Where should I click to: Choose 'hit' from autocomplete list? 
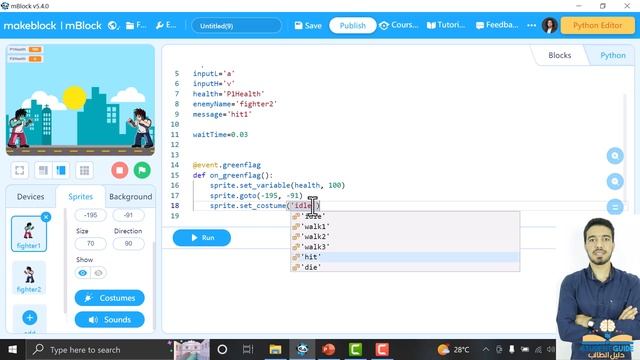pyautogui.click(x=405, y=257)
